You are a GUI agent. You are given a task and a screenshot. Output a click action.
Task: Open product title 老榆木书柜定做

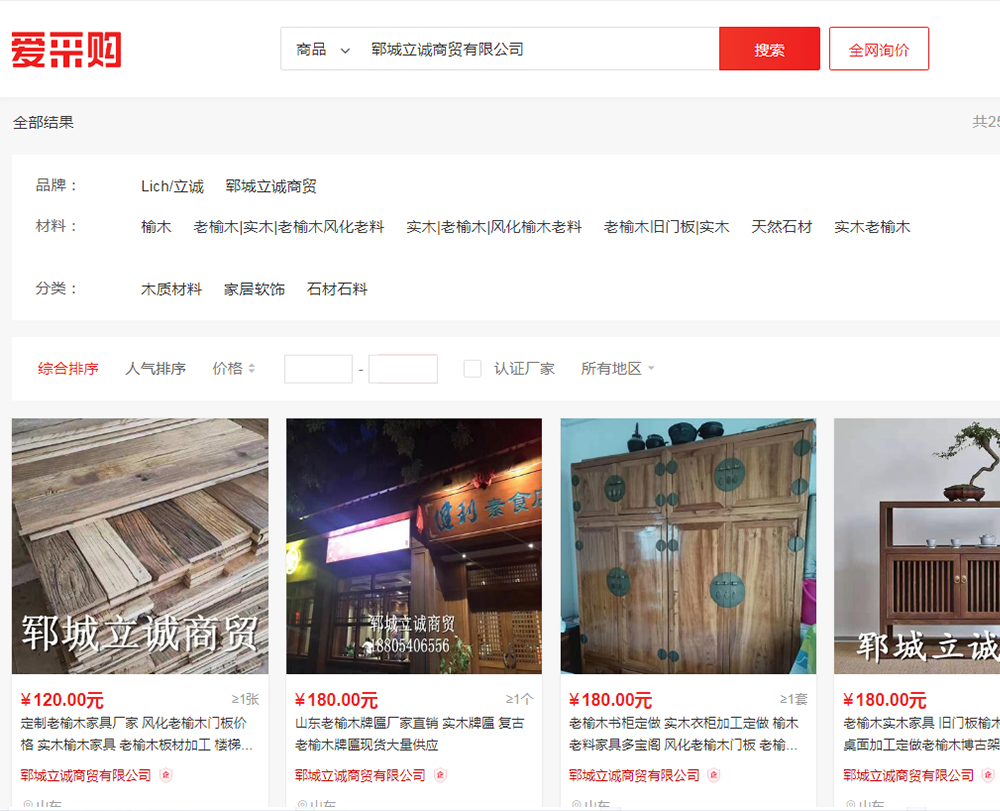point(684,734)
